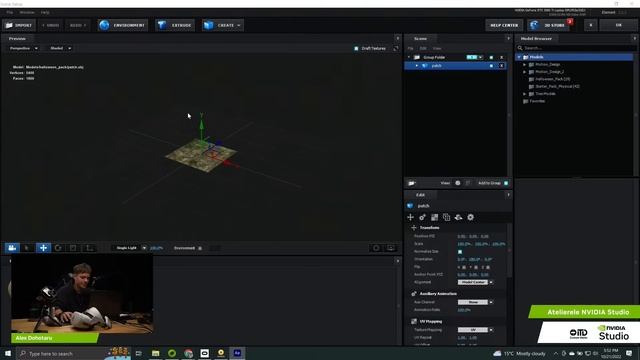This screenshot has width=640, height=360.
Task: Select the Move transform tool
Action: point(43,248)
